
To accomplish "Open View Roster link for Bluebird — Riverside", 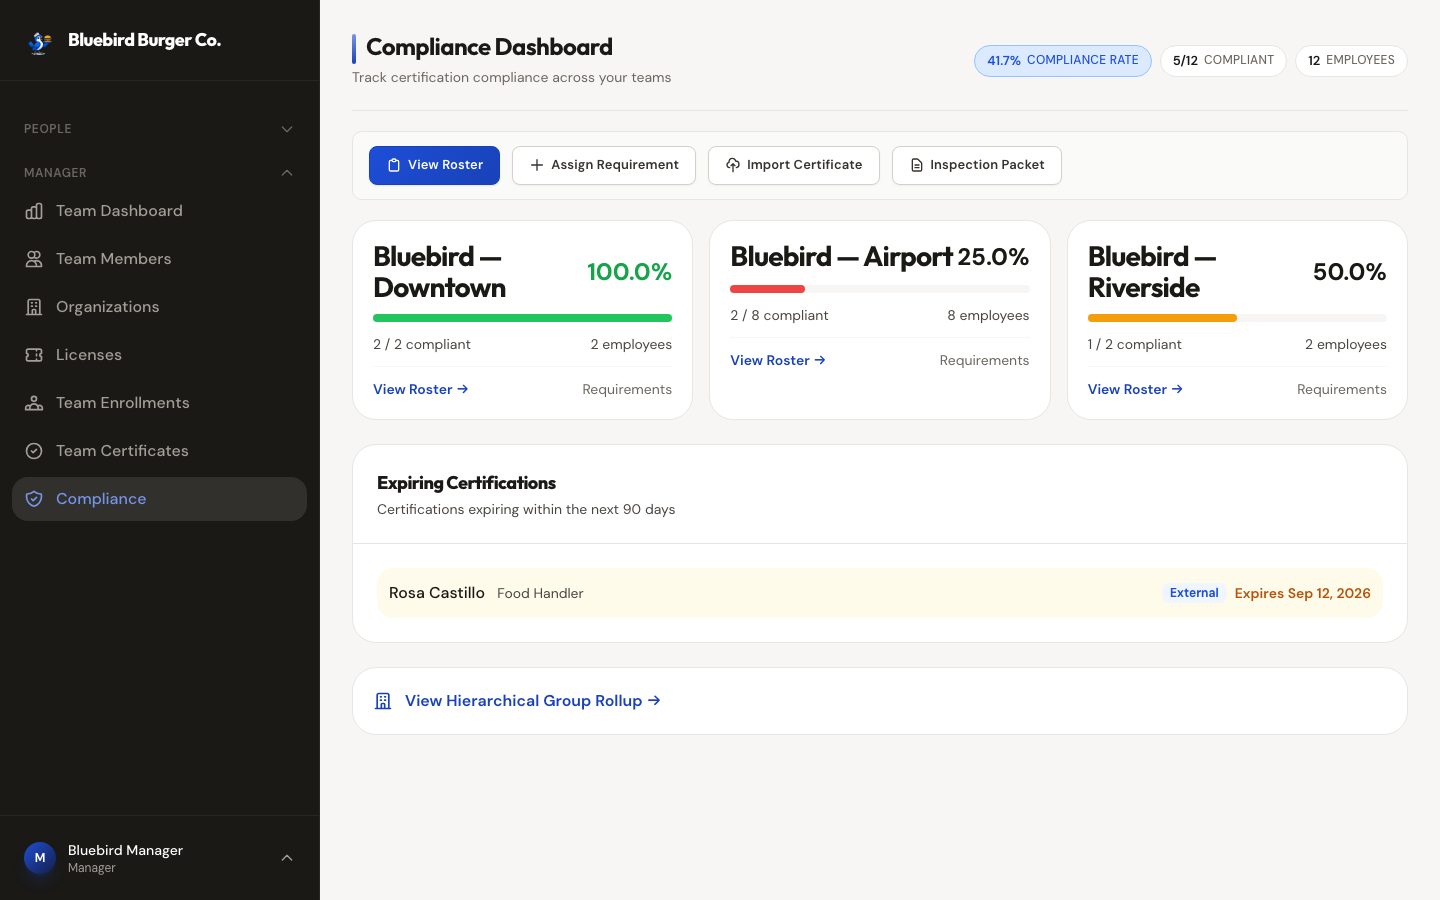I will pos(1136,389).
